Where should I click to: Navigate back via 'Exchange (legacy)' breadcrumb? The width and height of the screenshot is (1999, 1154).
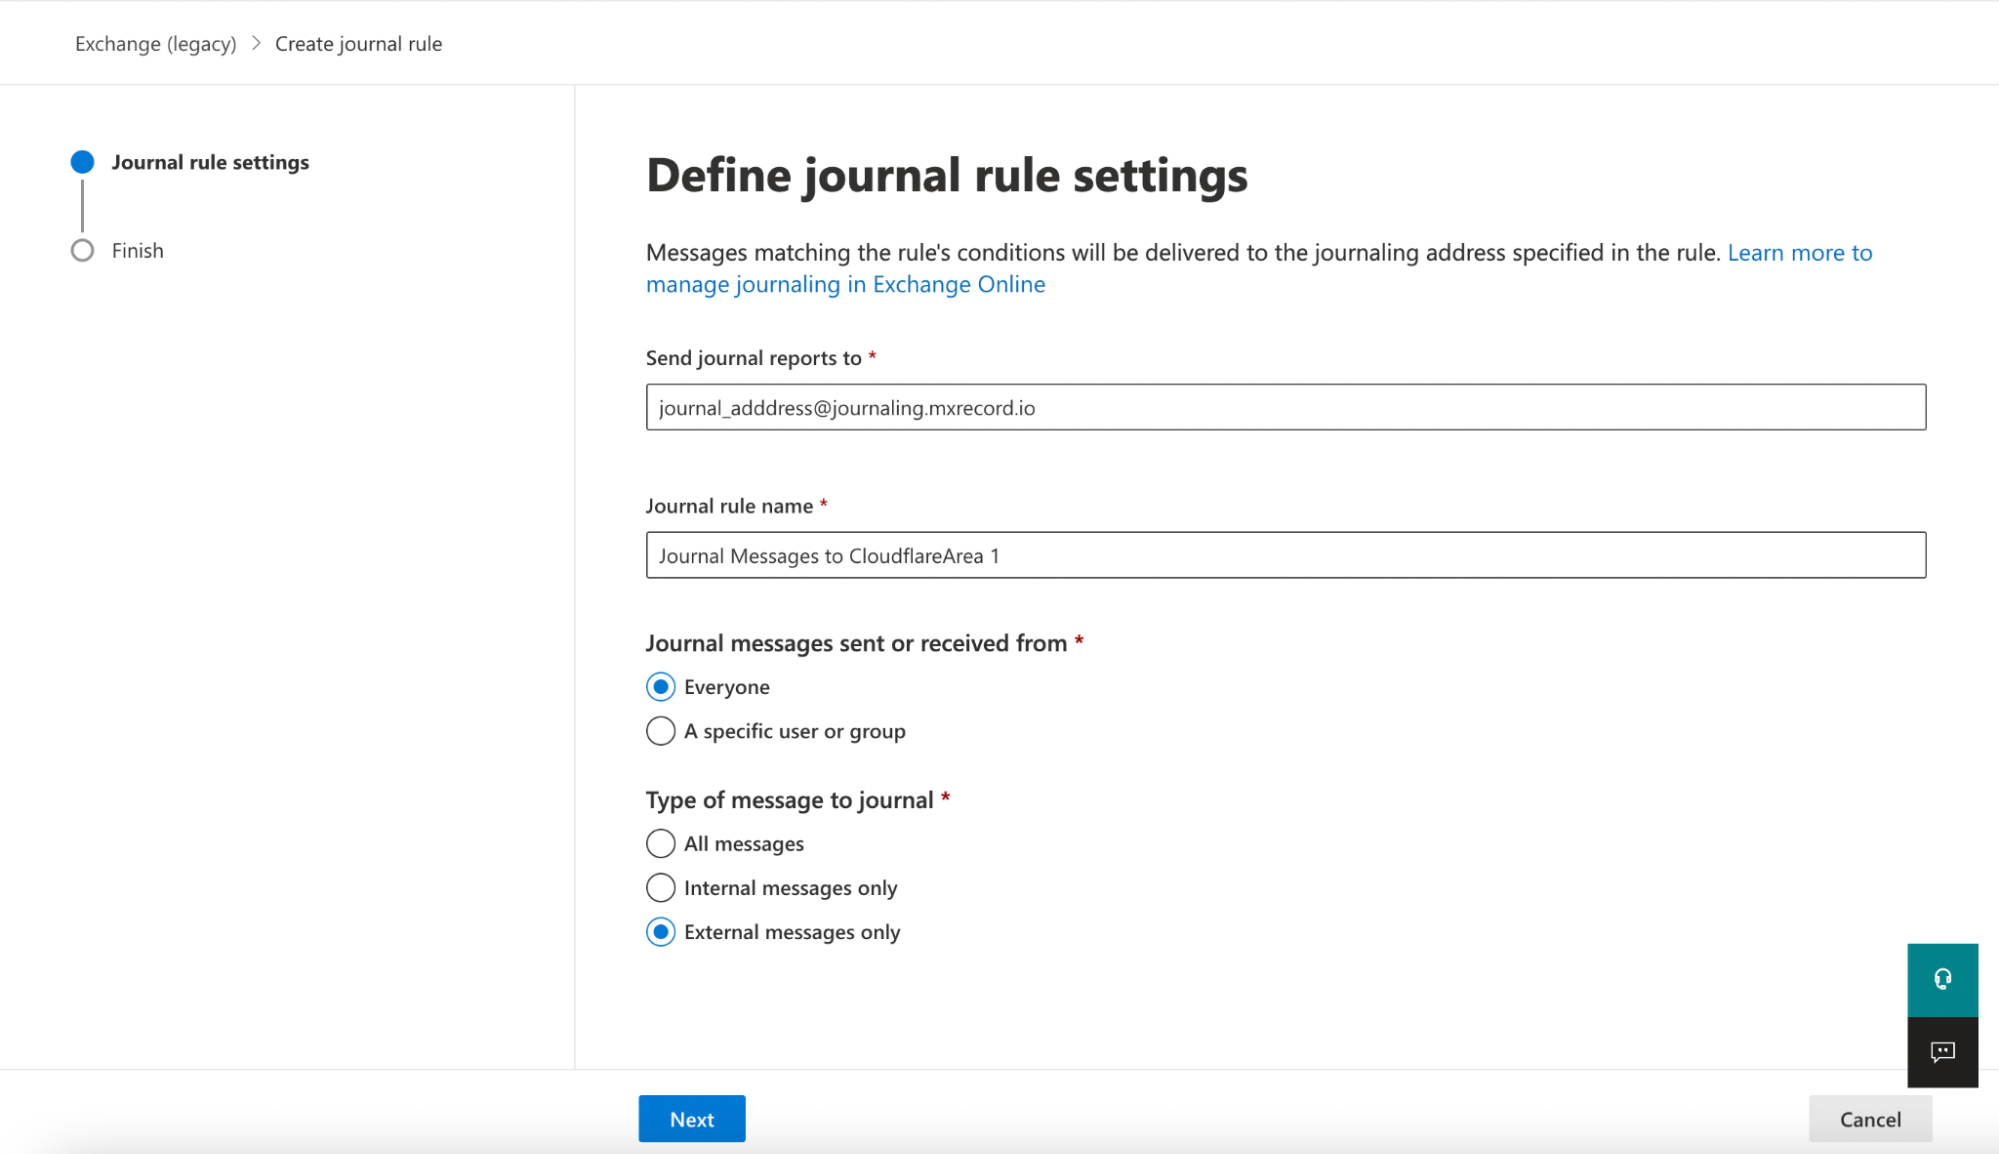point(154,43)
